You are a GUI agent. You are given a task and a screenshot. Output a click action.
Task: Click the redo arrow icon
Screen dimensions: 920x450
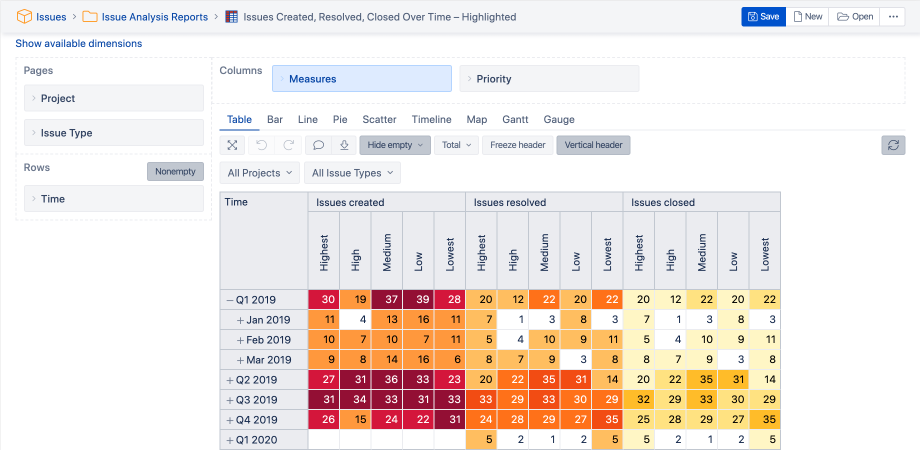(288, 146)
